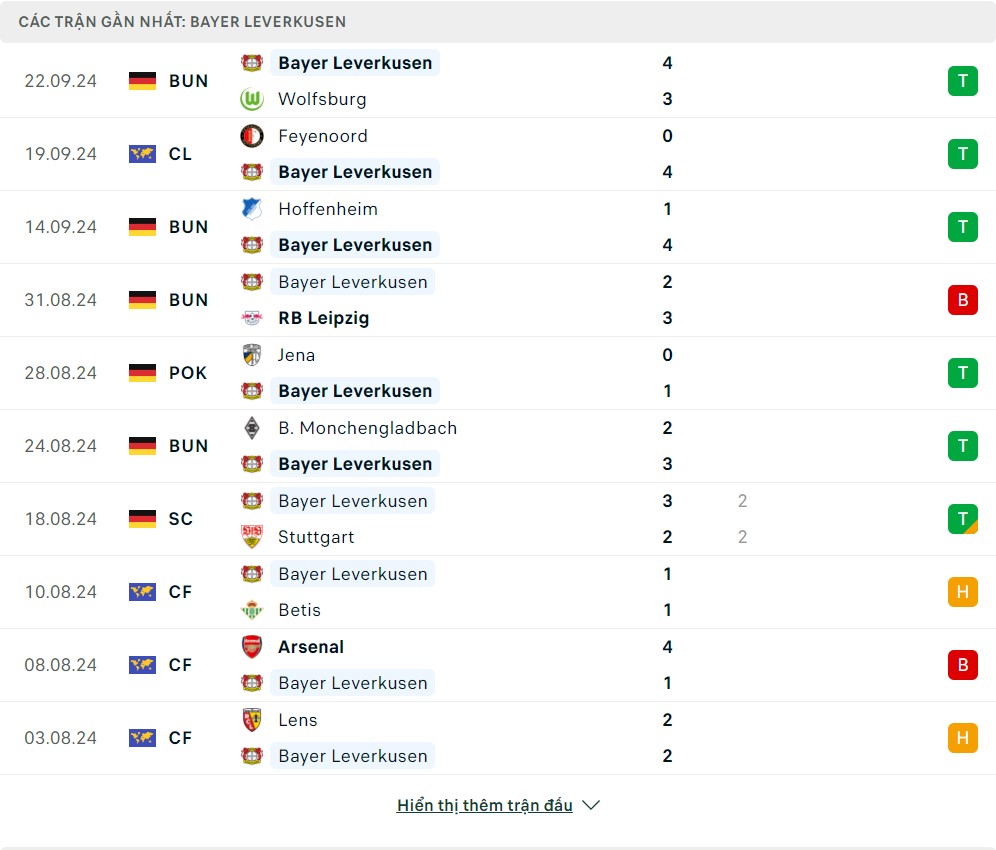Click the CL competition label on 19.09.24
The height and width of the screenshot is (850, 996).
tap(180, 154)
